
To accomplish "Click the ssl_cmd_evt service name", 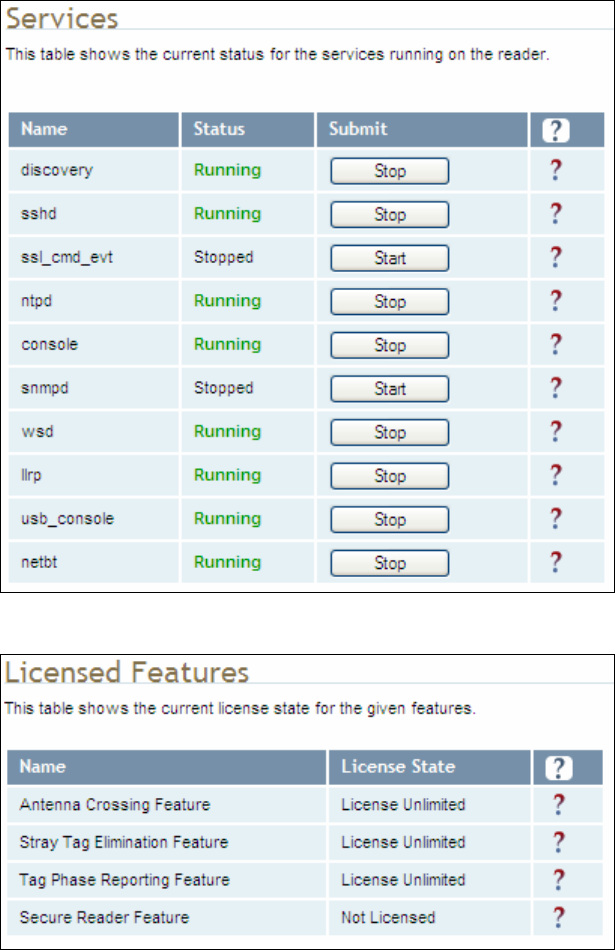I will pos(67,257).
